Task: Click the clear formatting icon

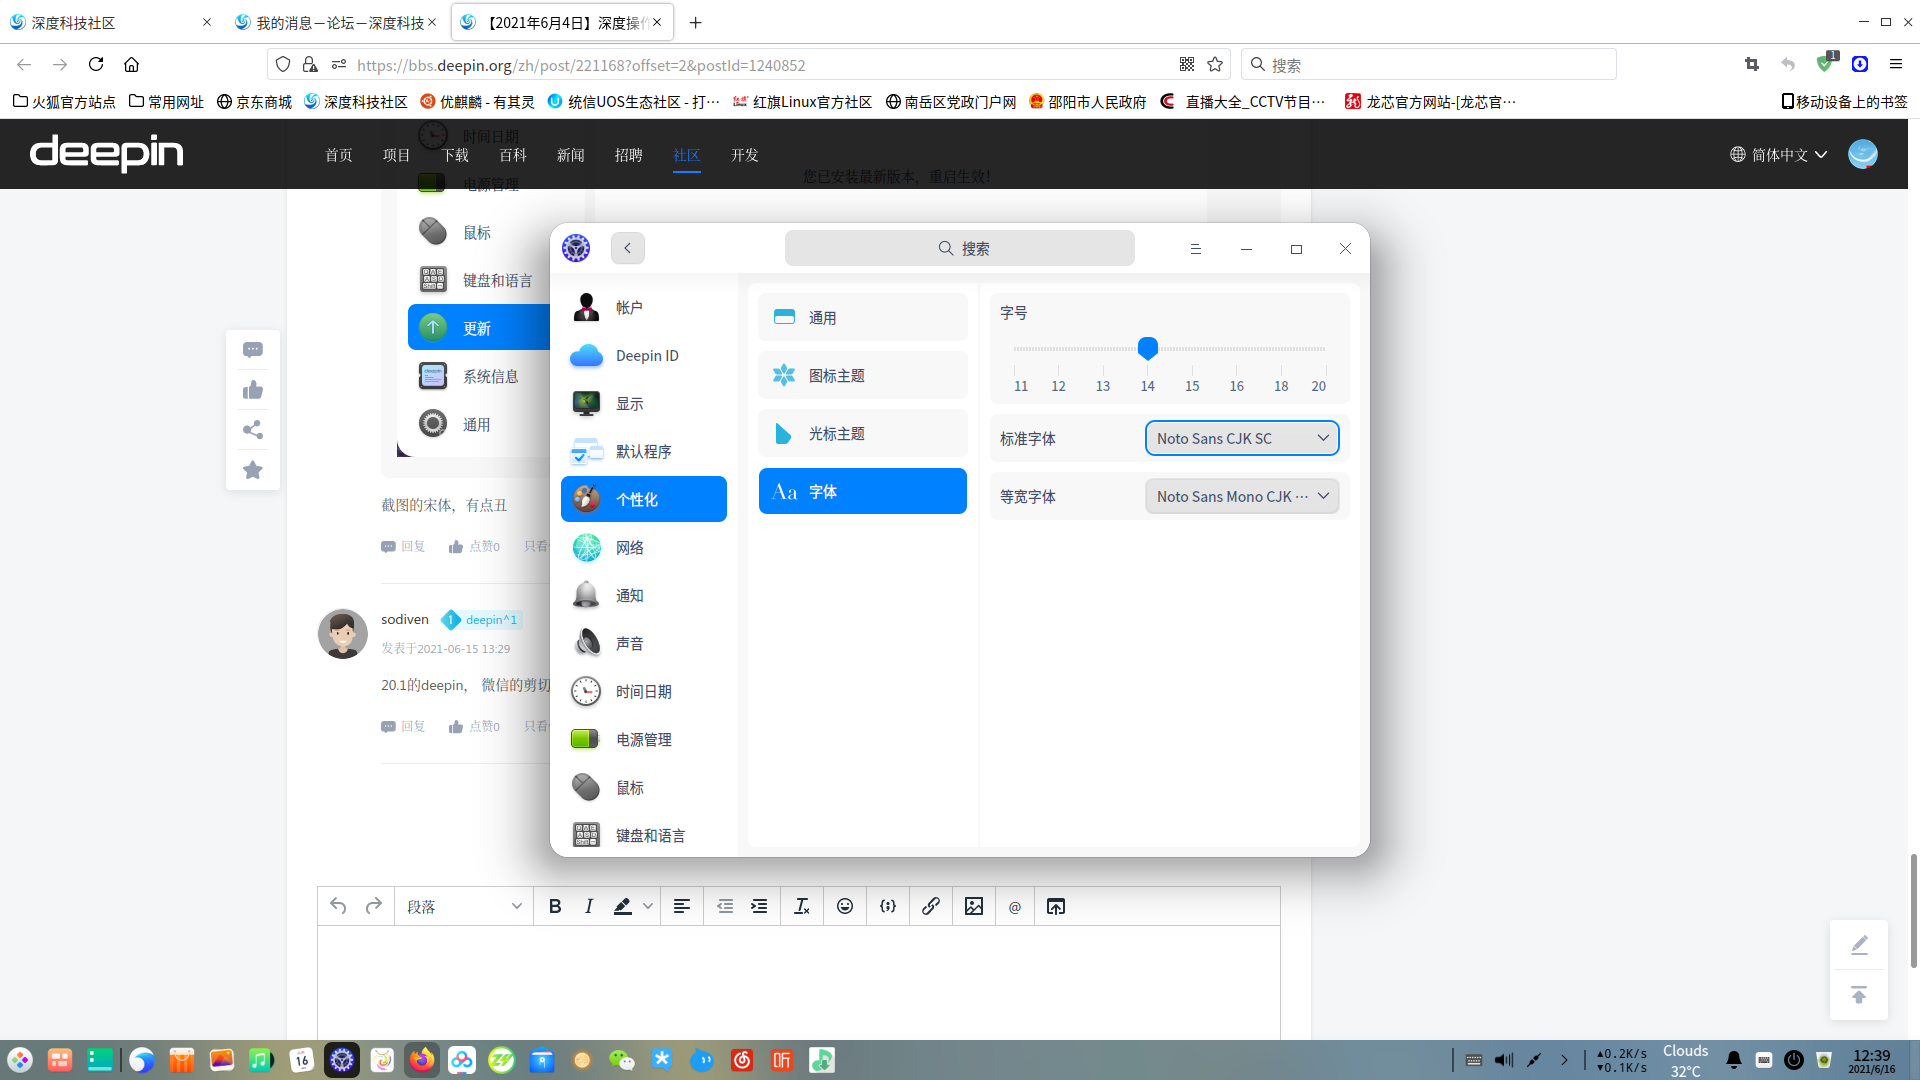Action: tap(801, 906)
